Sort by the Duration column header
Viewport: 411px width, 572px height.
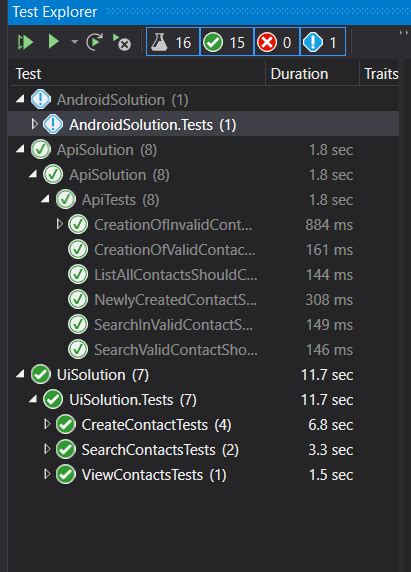click(x=312, y=74)
